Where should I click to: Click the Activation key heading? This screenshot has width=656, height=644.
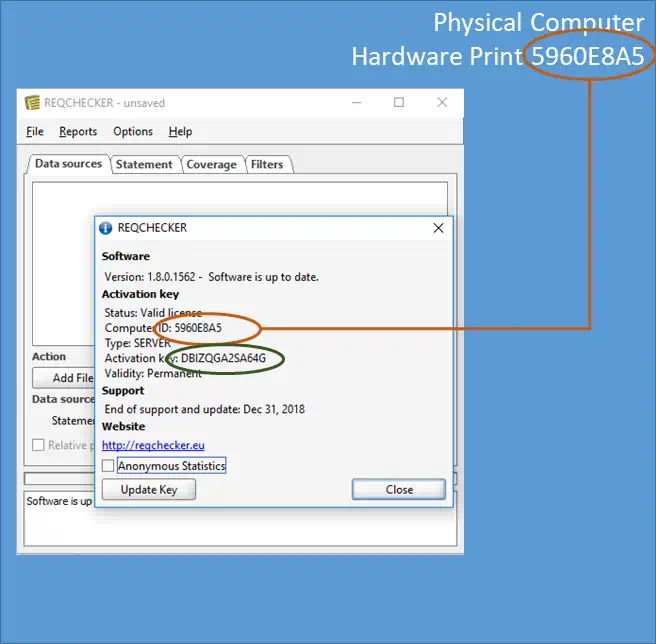[141, 294]
